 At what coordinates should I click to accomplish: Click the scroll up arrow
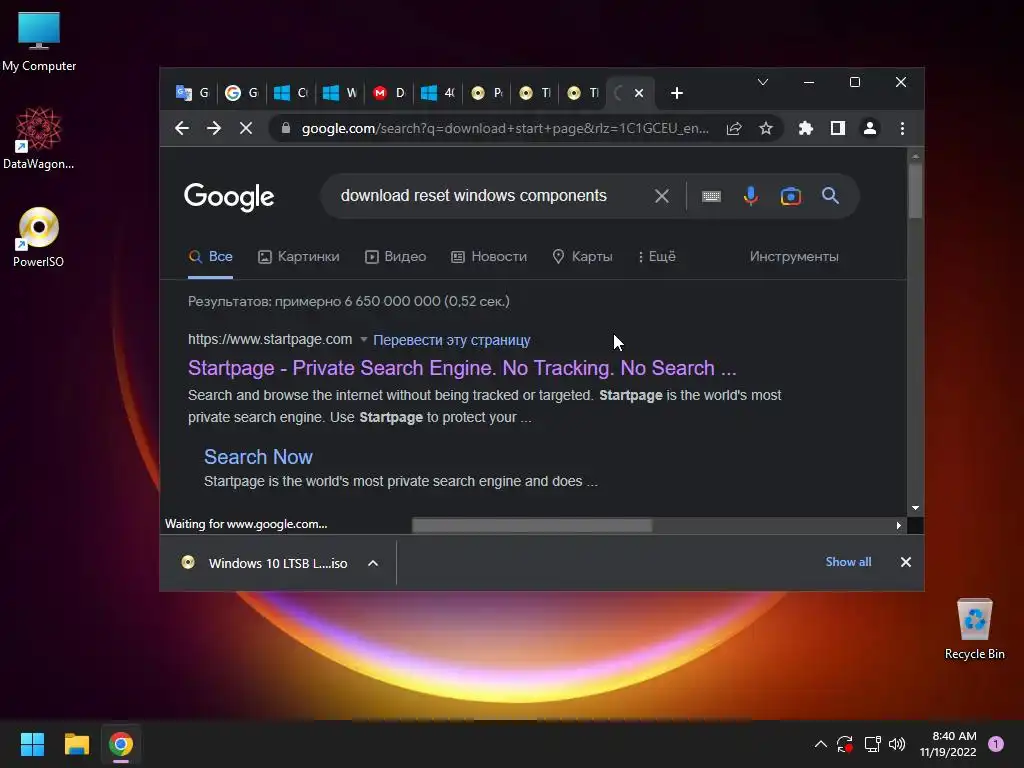[x=916, y=155]
